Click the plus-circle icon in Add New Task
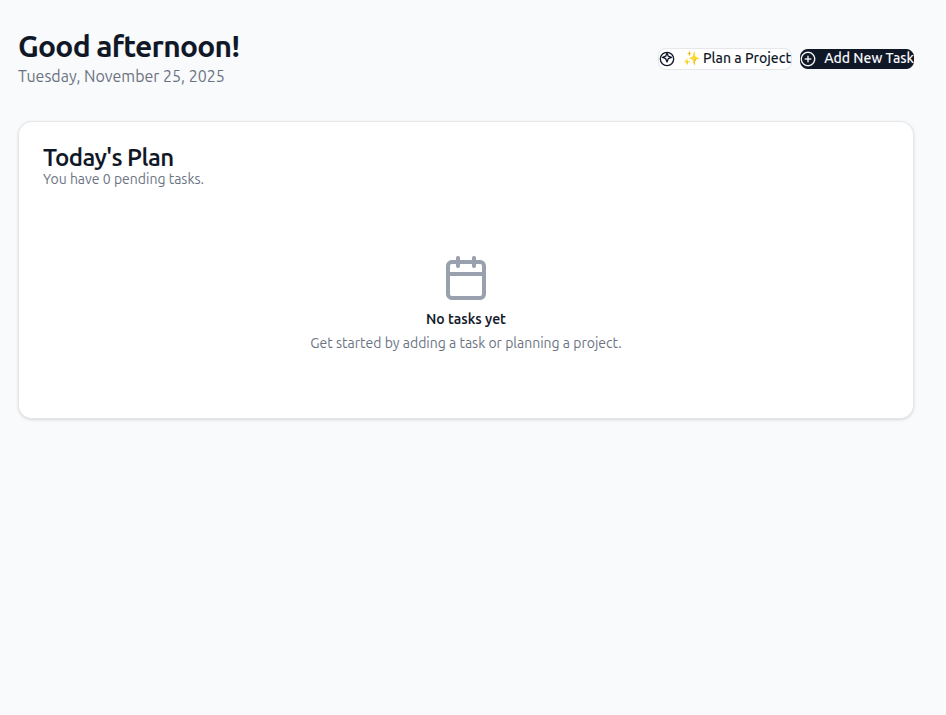 (x=808, y=59)
